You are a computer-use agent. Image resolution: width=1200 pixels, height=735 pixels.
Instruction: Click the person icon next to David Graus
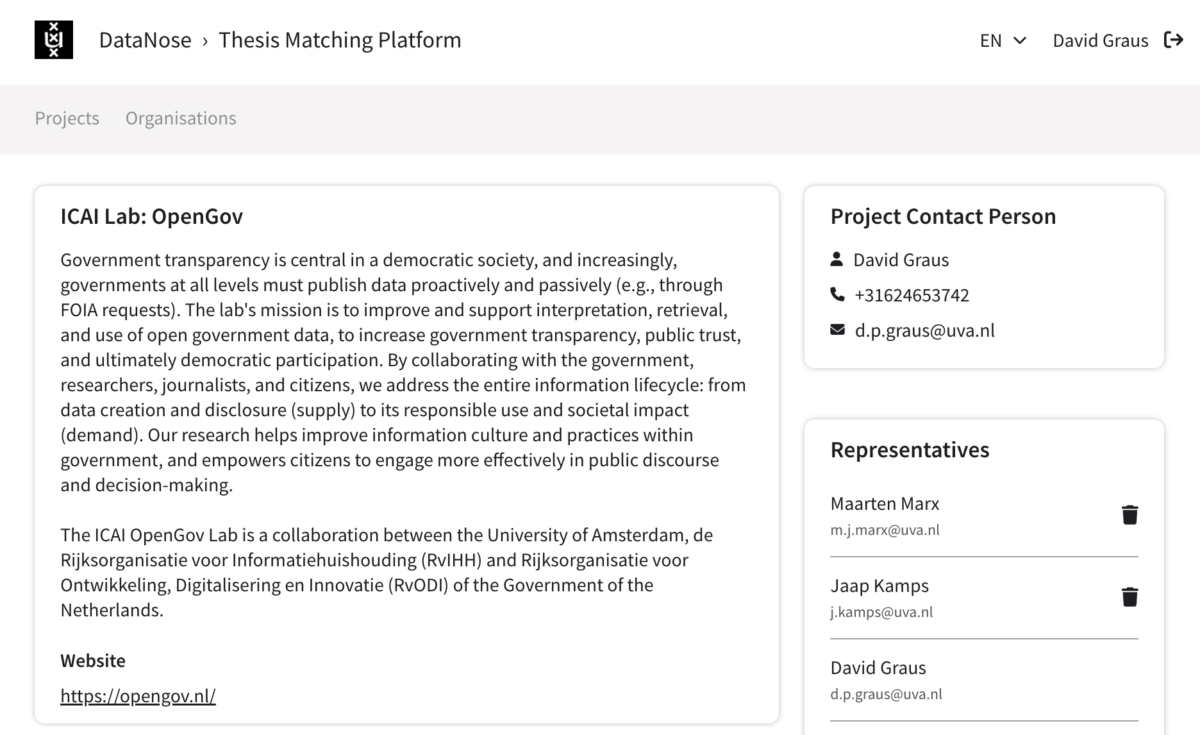pos(837,260)
